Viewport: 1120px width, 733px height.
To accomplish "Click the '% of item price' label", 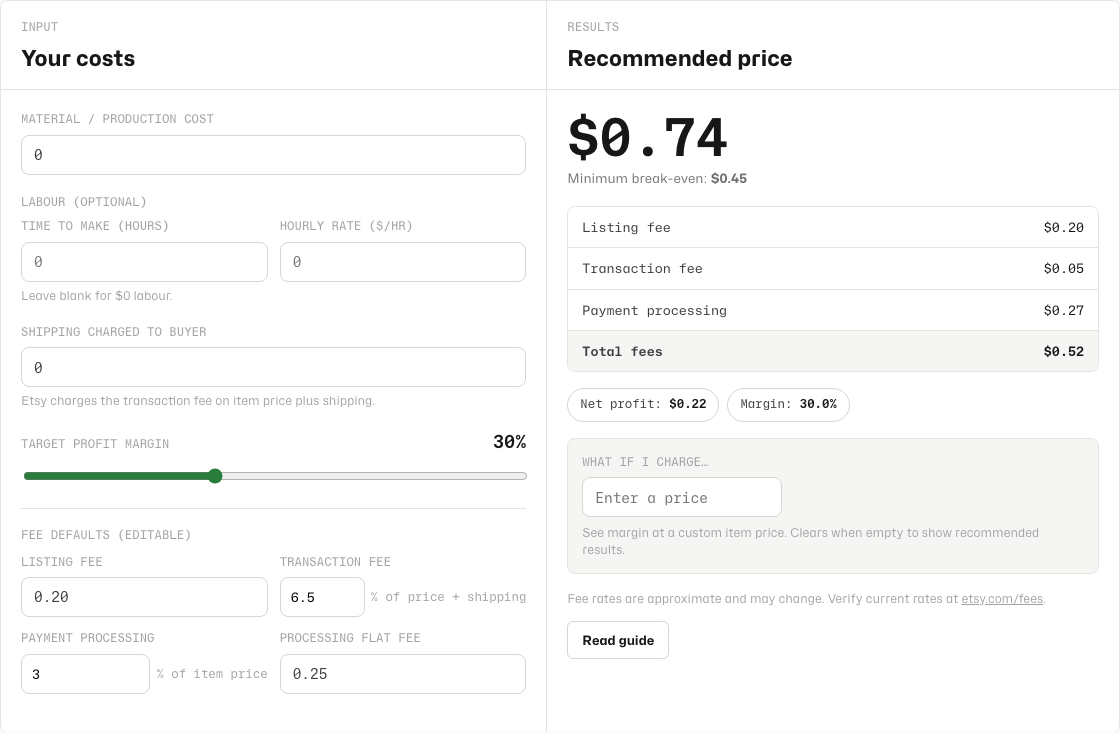I will coord(212,674).
